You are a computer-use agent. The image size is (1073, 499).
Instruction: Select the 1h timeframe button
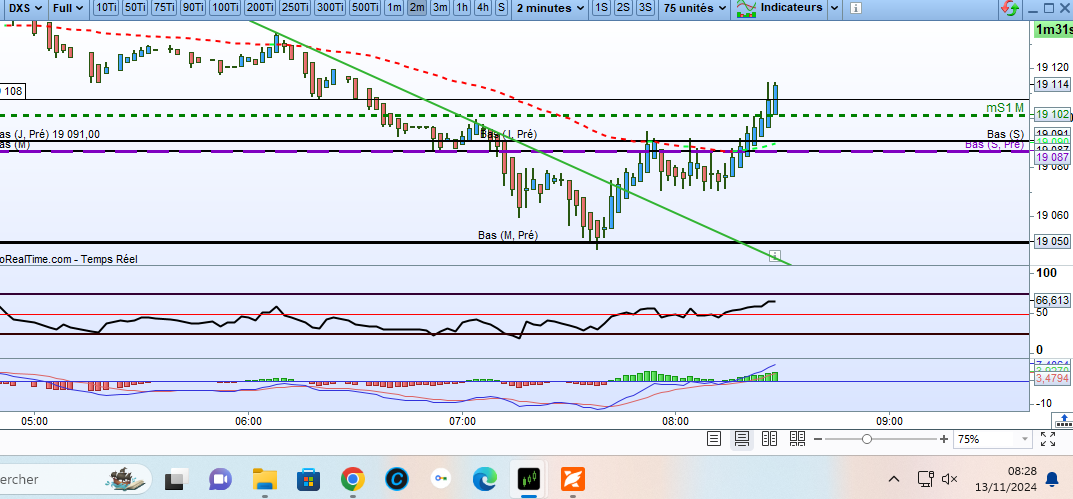463,8
